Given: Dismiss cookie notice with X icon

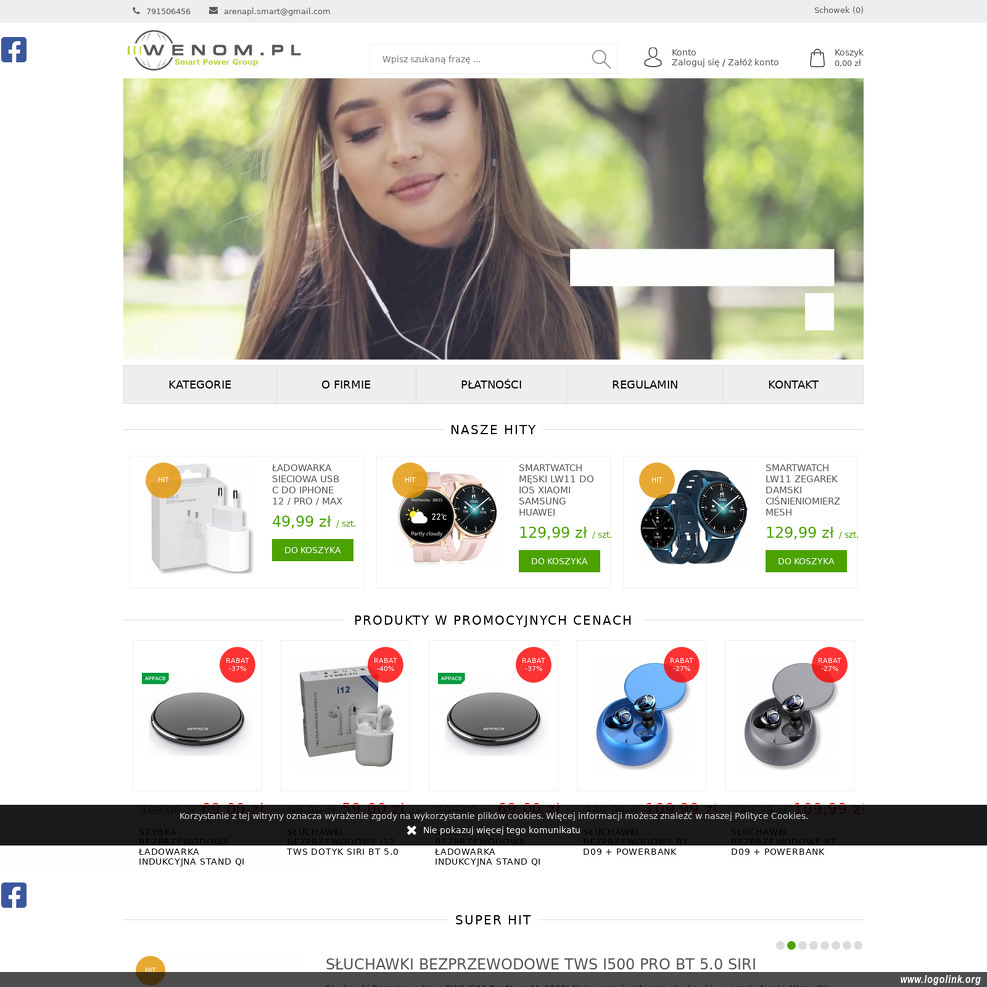Looking at the screenshot, I should [x=412, y=830].
